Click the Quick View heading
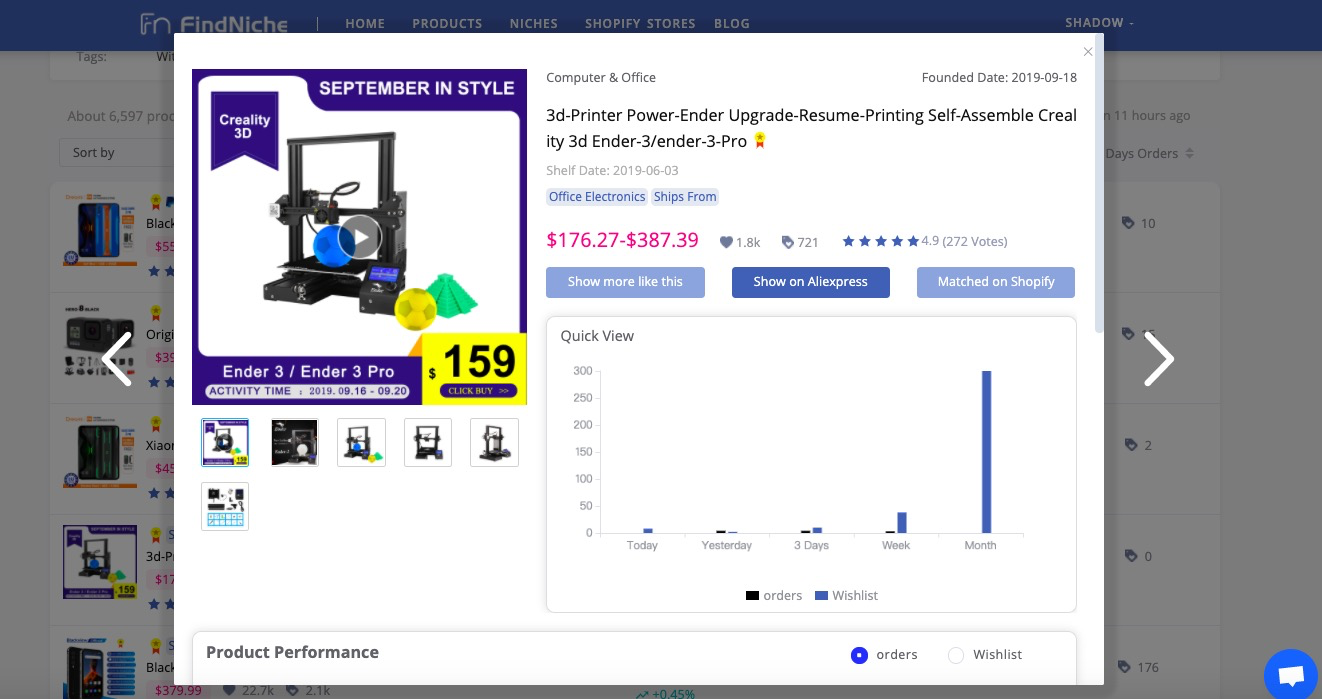This screenshot has height=699, width=1322. pyautogui.click(x=597, y=336)
